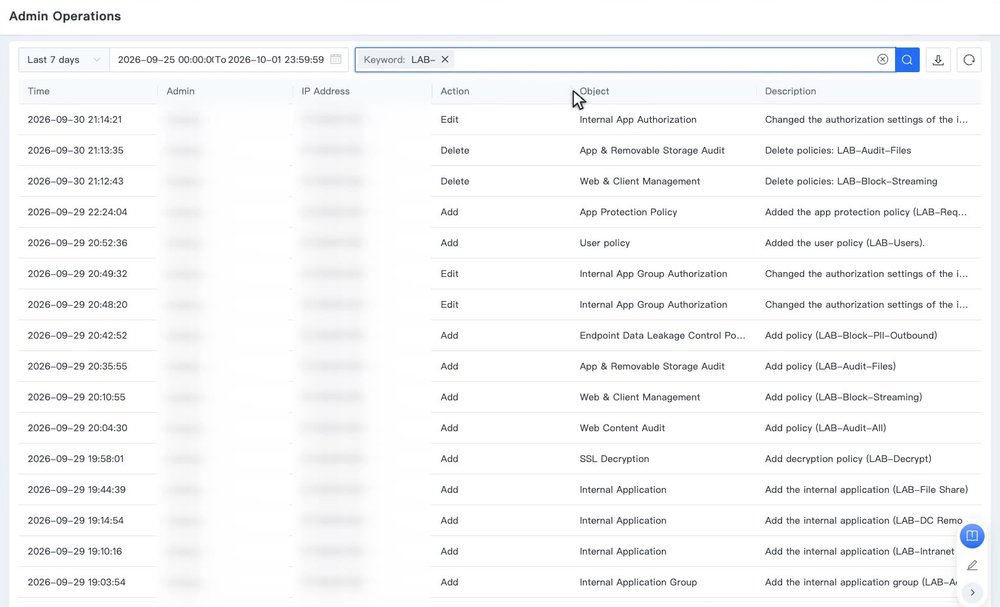Screen dimensions: 1000x607
Task: Select row timestamp 2026-09-29 20:52:36
Action: pyautogui.click(x=77, y=243)
